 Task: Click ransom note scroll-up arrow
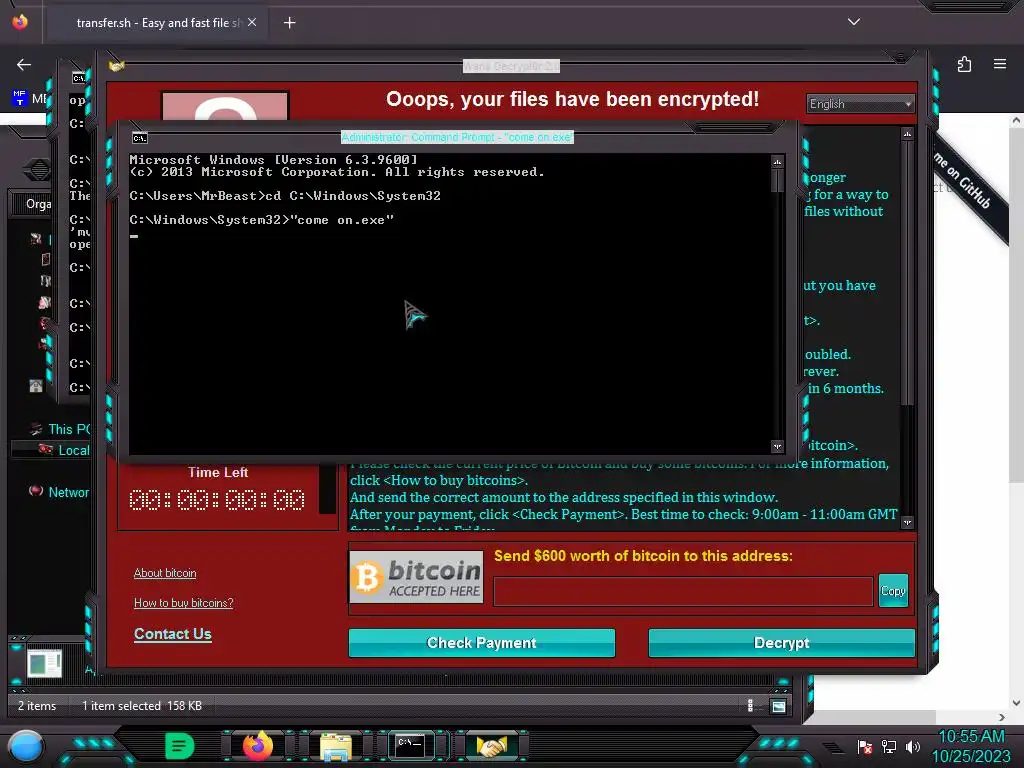click(x=907, y=134)
